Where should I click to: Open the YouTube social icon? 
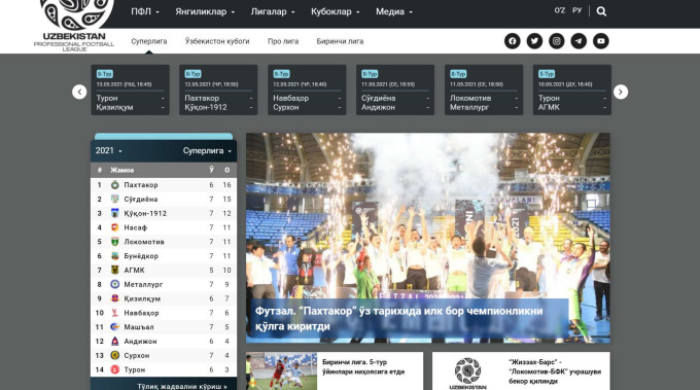pyautogui.click(x=601, y=41)
